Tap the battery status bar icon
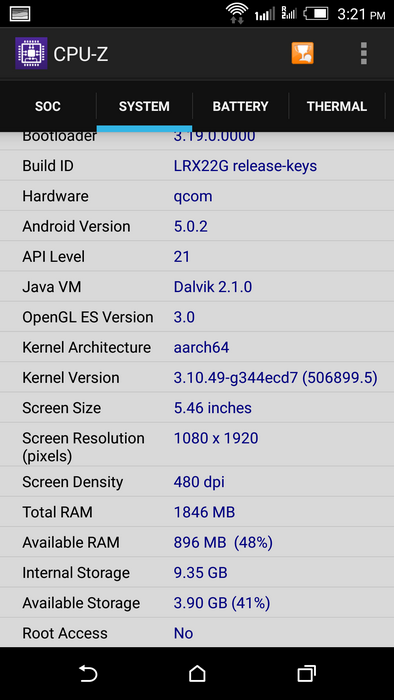 (x=316, y=13)
